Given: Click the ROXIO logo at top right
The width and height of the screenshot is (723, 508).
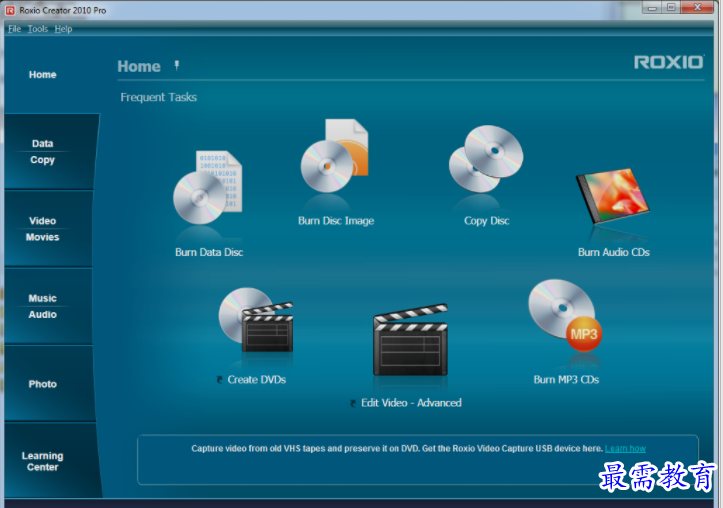Looking at the screenshot, I should tap(669, 62).
